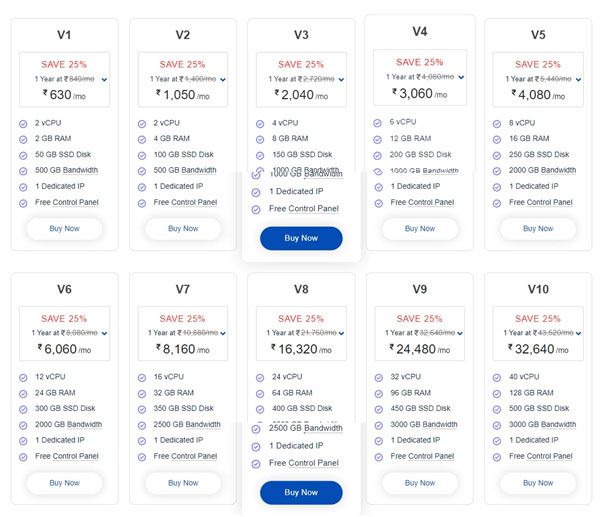Click the checkmark icon beside V1's 2 vCPU
This screenshot has width=606, height=517.
pyautogui.click(x=23, y=123)
